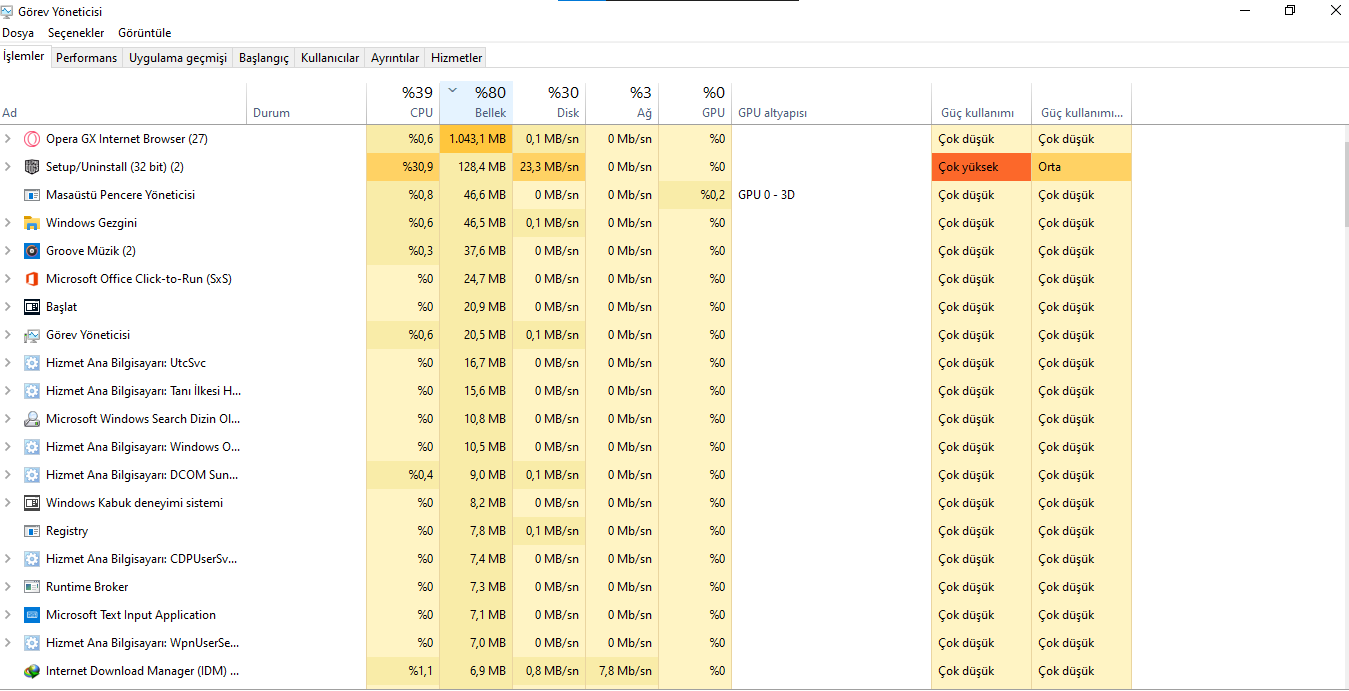Image resolution: width=1349 pixels, height=691 pixels.
Task: Switch to the Performans tab
Action: coord(86,58)
